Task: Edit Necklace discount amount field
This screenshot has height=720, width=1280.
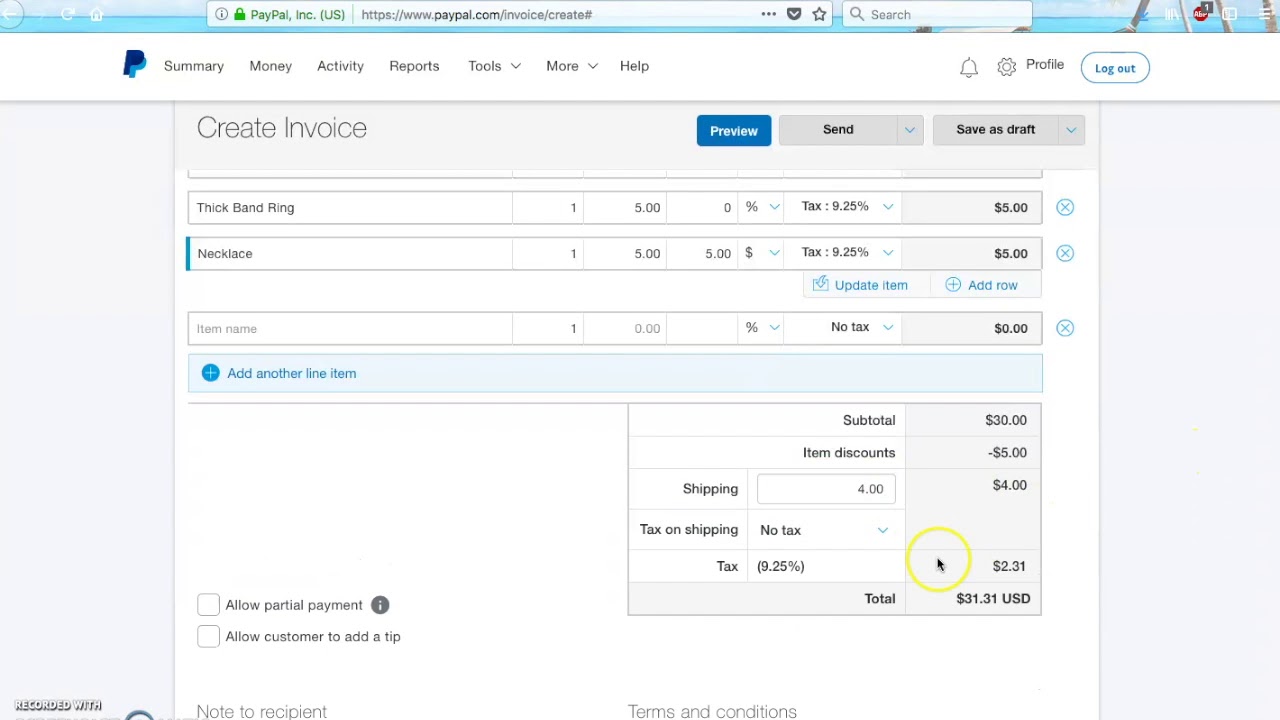Action: [x=703, y=253]
